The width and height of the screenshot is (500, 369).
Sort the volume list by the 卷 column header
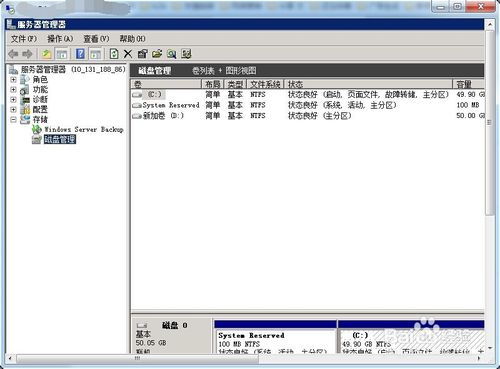coord(166,84)
